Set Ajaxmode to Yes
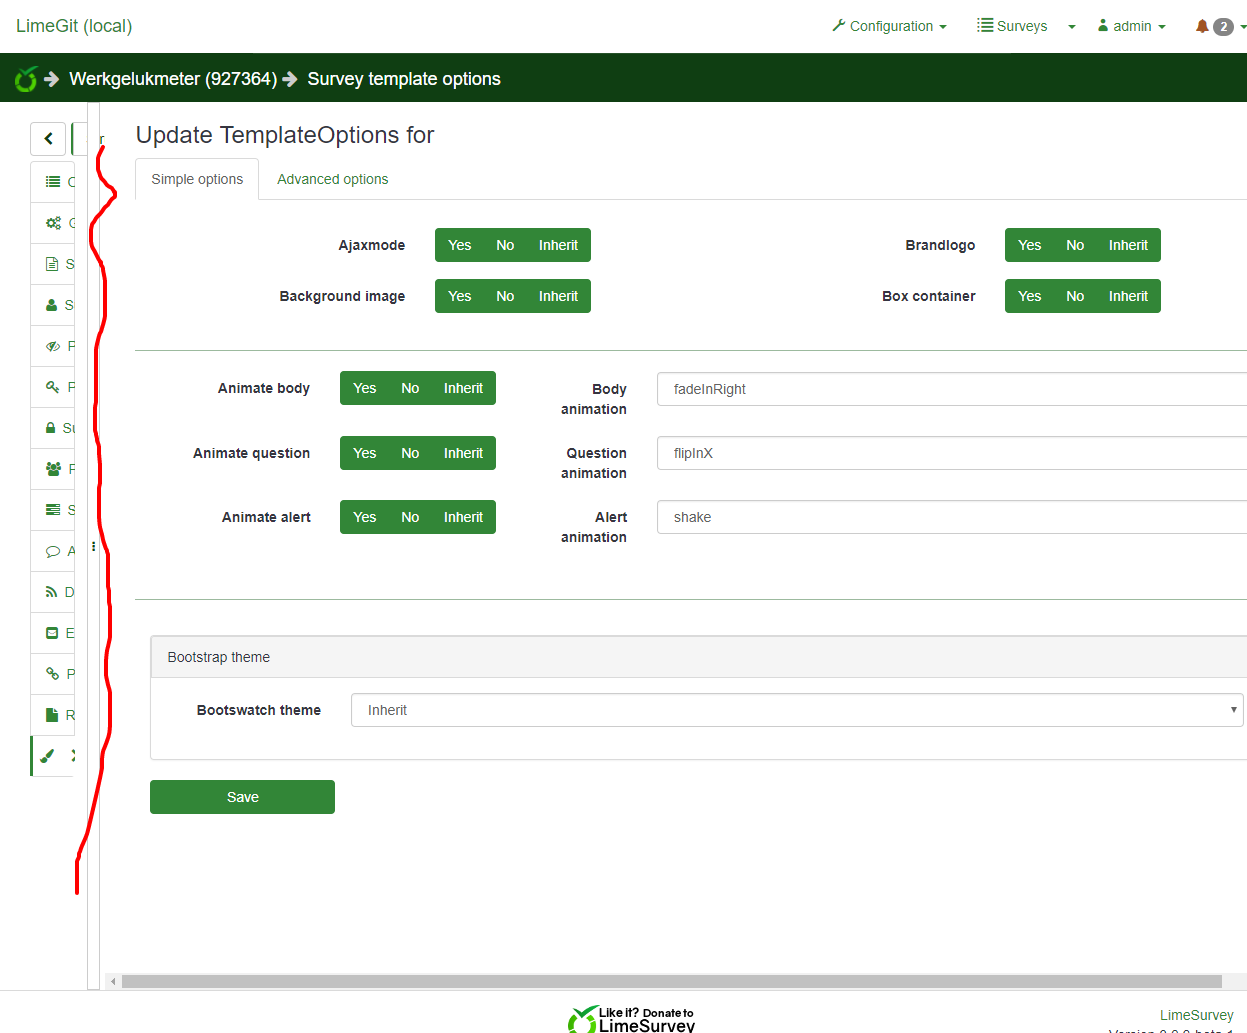This screenshot has width=1247, height=1033. (459, 245)
